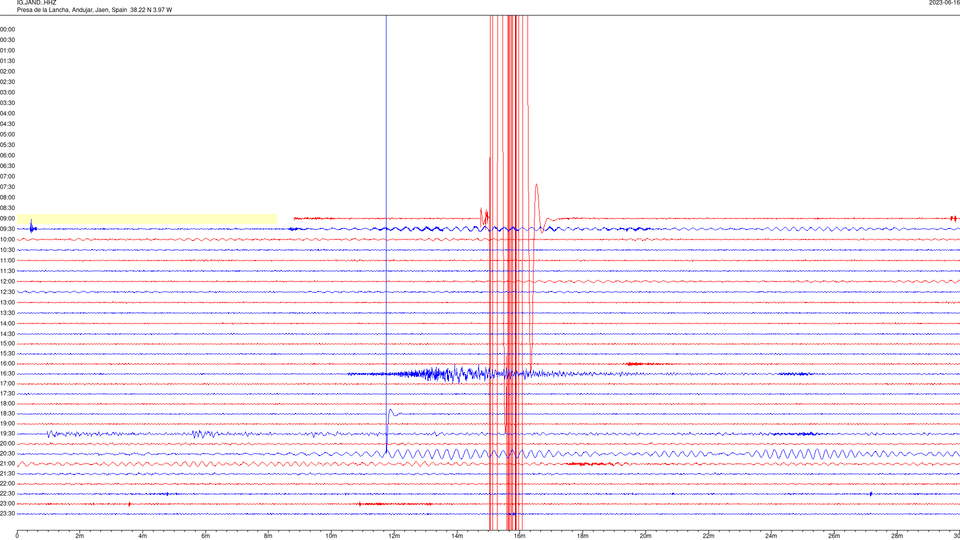Click the "14m" minute axis label
Viewport: 960px width, 540px height.
tap(457, 536)
